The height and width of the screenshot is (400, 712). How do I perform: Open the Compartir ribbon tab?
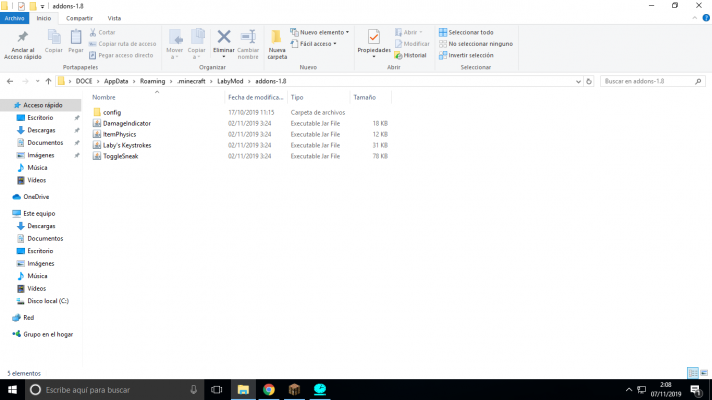pos(79,18)
